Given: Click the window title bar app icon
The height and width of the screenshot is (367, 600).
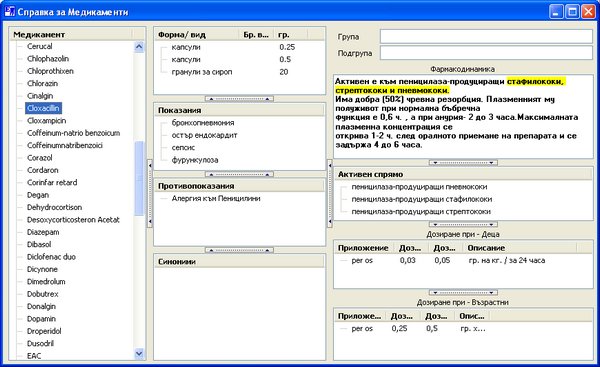Looking at the screenshot, I should pos(10,11).
